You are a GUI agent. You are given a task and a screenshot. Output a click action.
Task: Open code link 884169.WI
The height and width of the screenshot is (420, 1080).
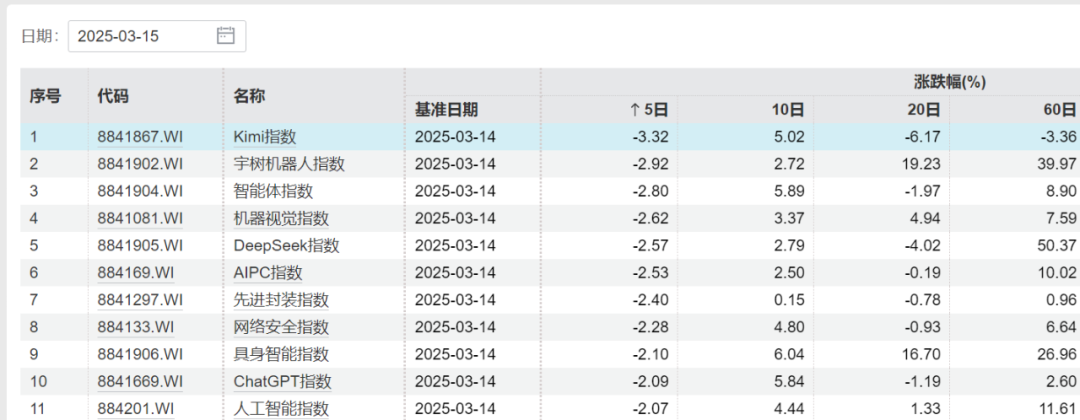pyautogui.click(x=136, y=273)
